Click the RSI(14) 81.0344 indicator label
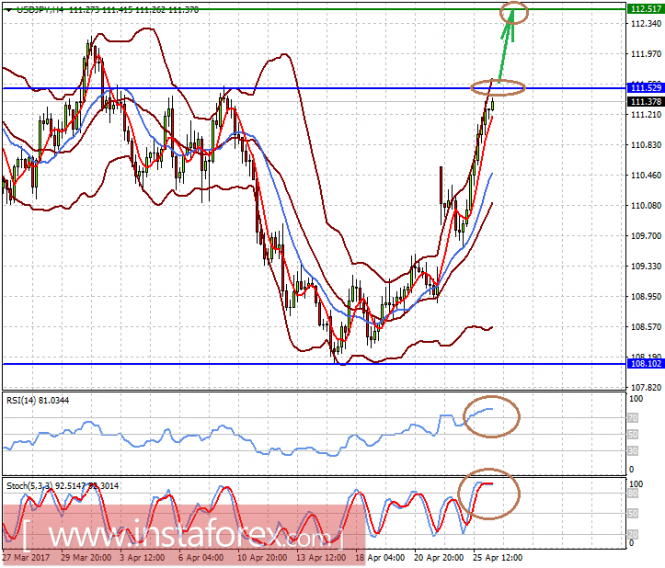This screenshot has width=665, height=568. pos(38,400)
